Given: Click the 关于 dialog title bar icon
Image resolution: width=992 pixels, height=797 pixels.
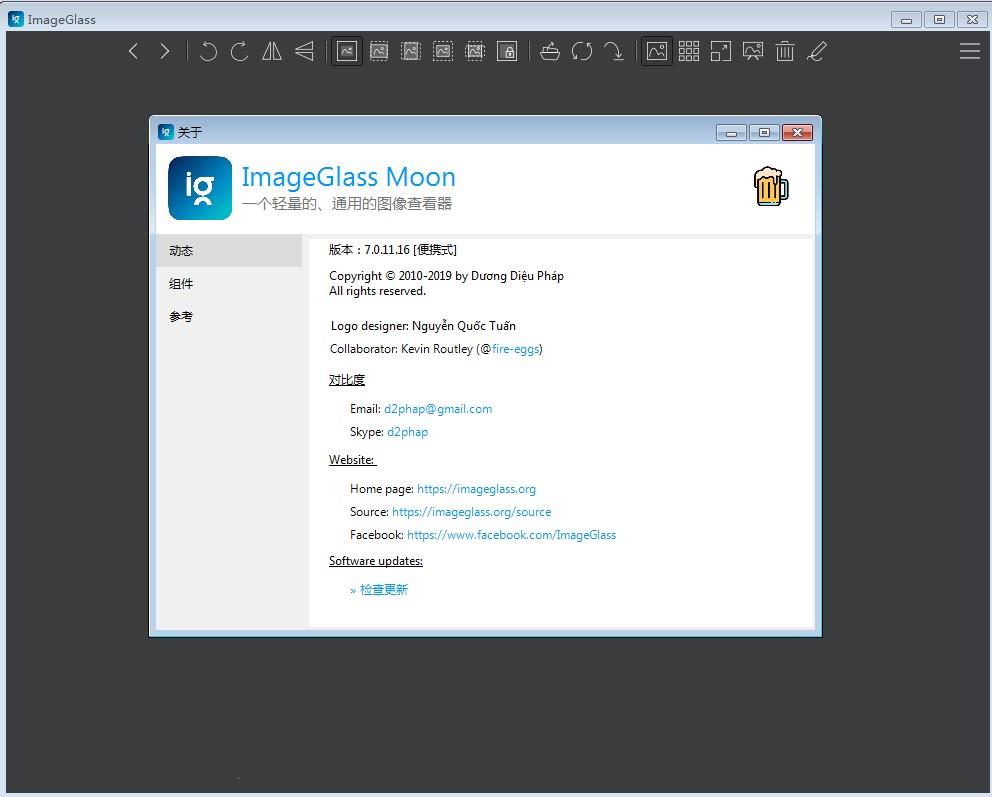Looking at the screenshot, I should [166, 132].
